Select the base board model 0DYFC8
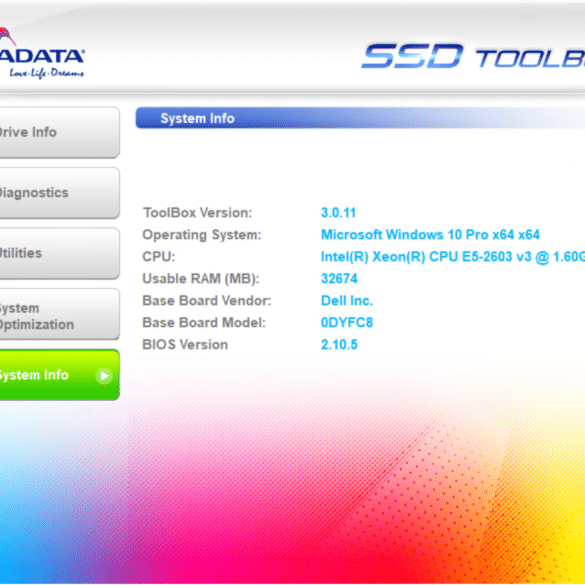The image size is (585, 585). (x=347, y=323)
